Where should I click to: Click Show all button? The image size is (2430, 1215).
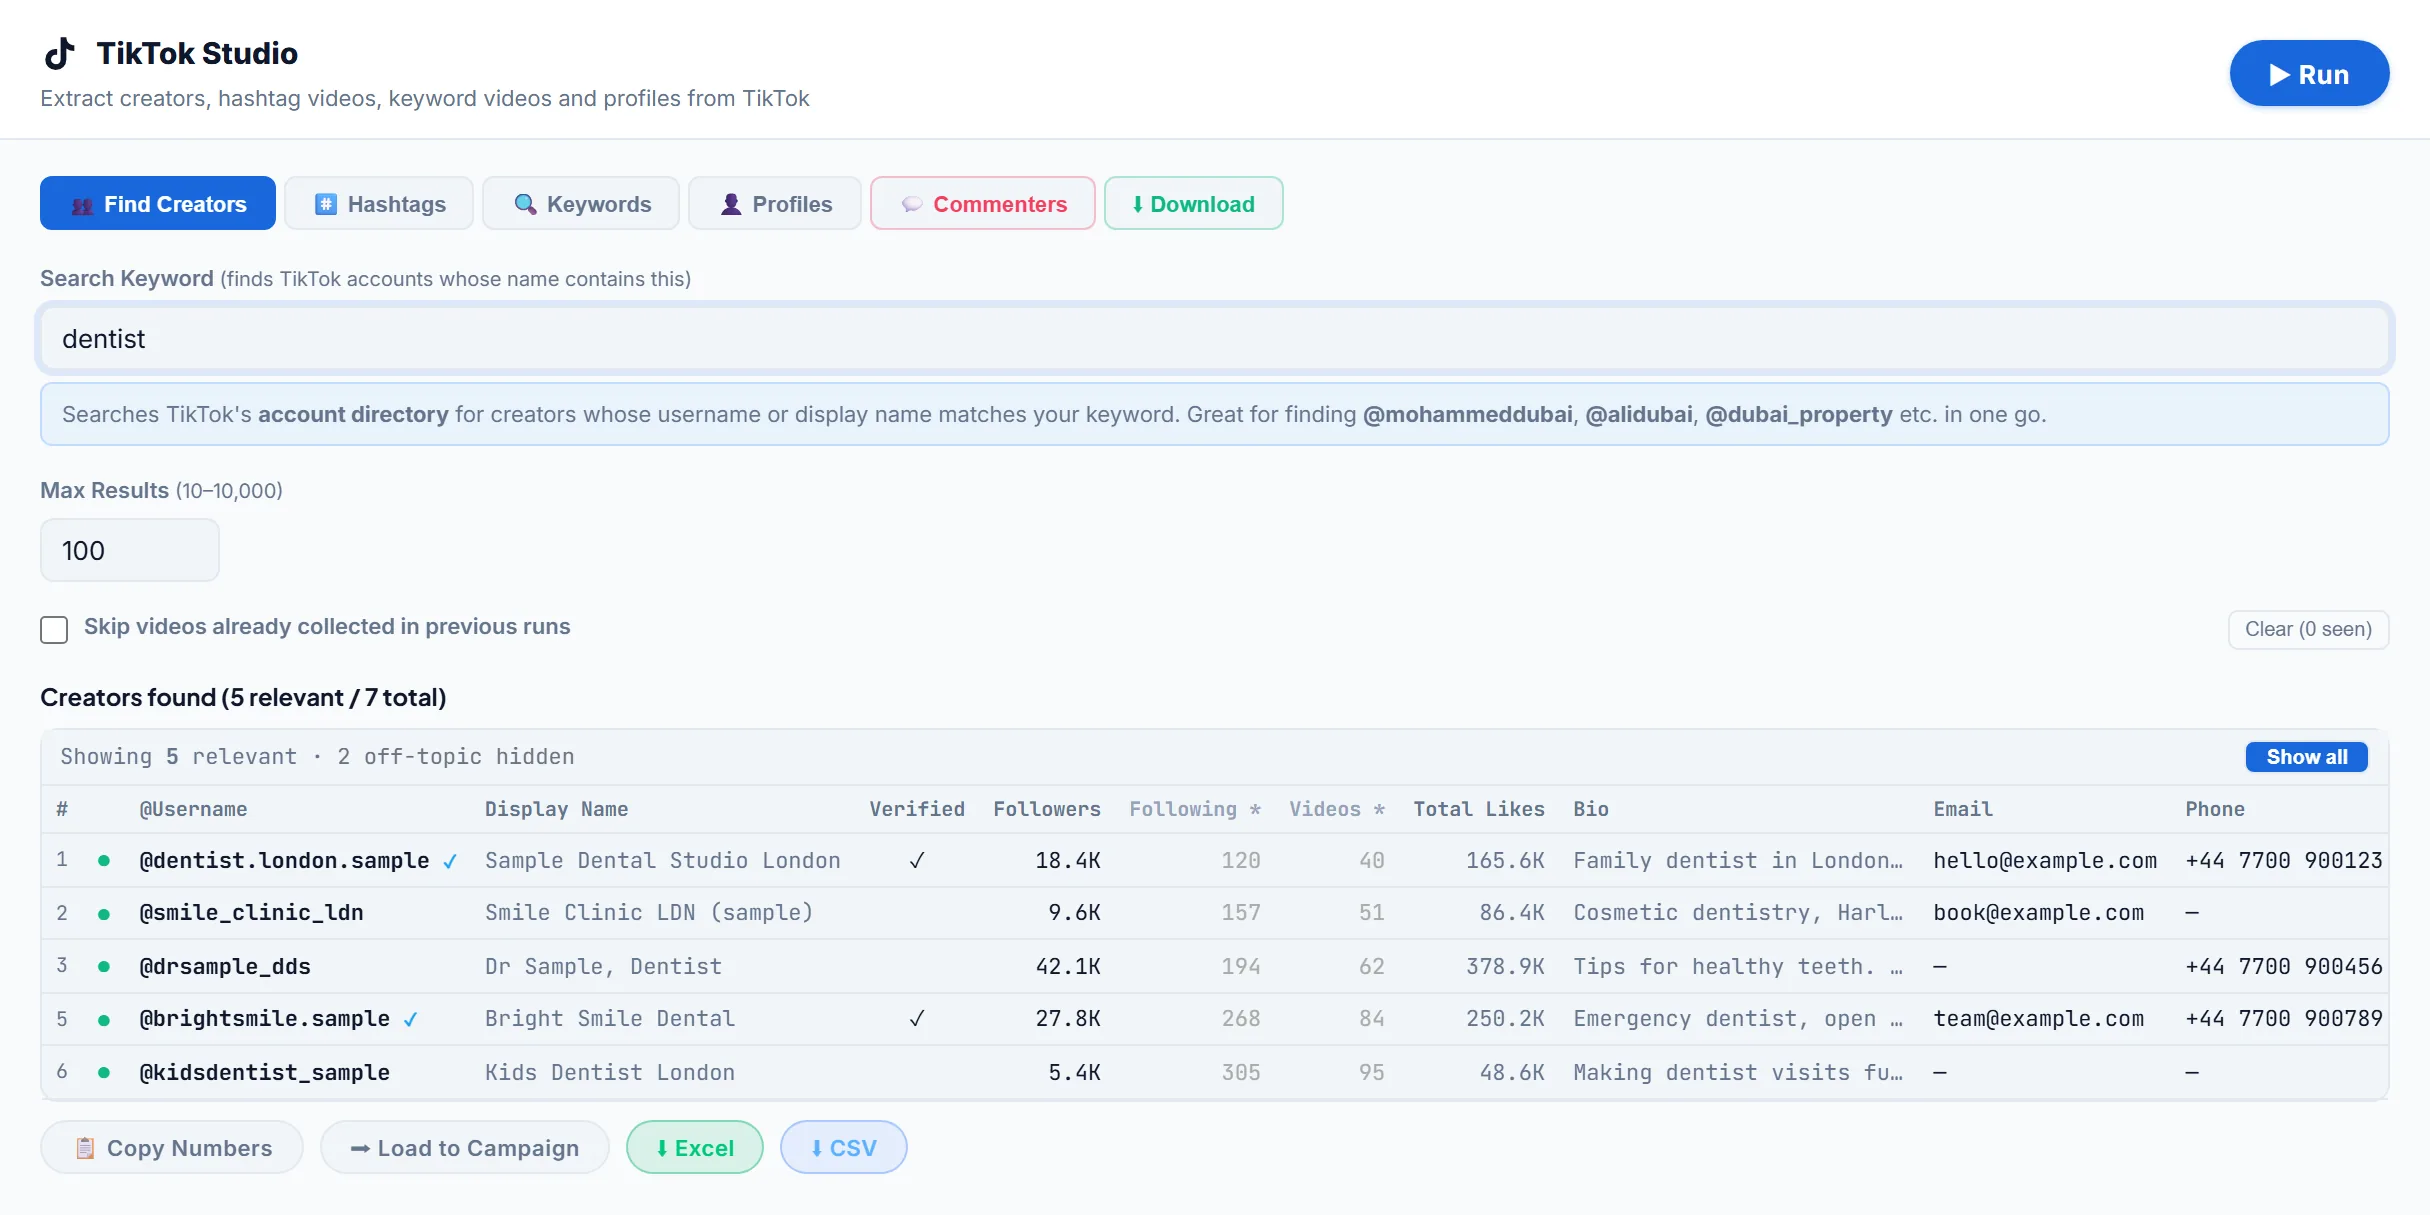click(2306, 757)
